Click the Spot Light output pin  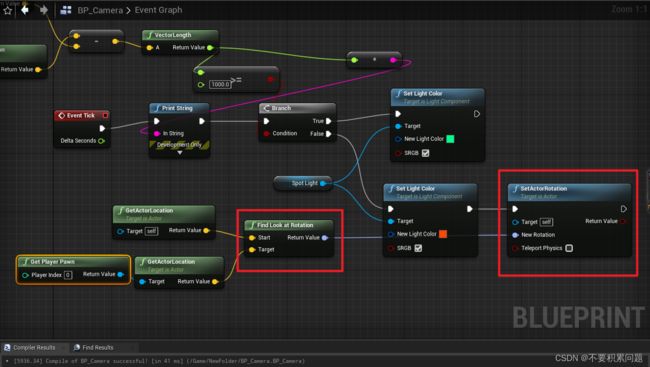323,183
